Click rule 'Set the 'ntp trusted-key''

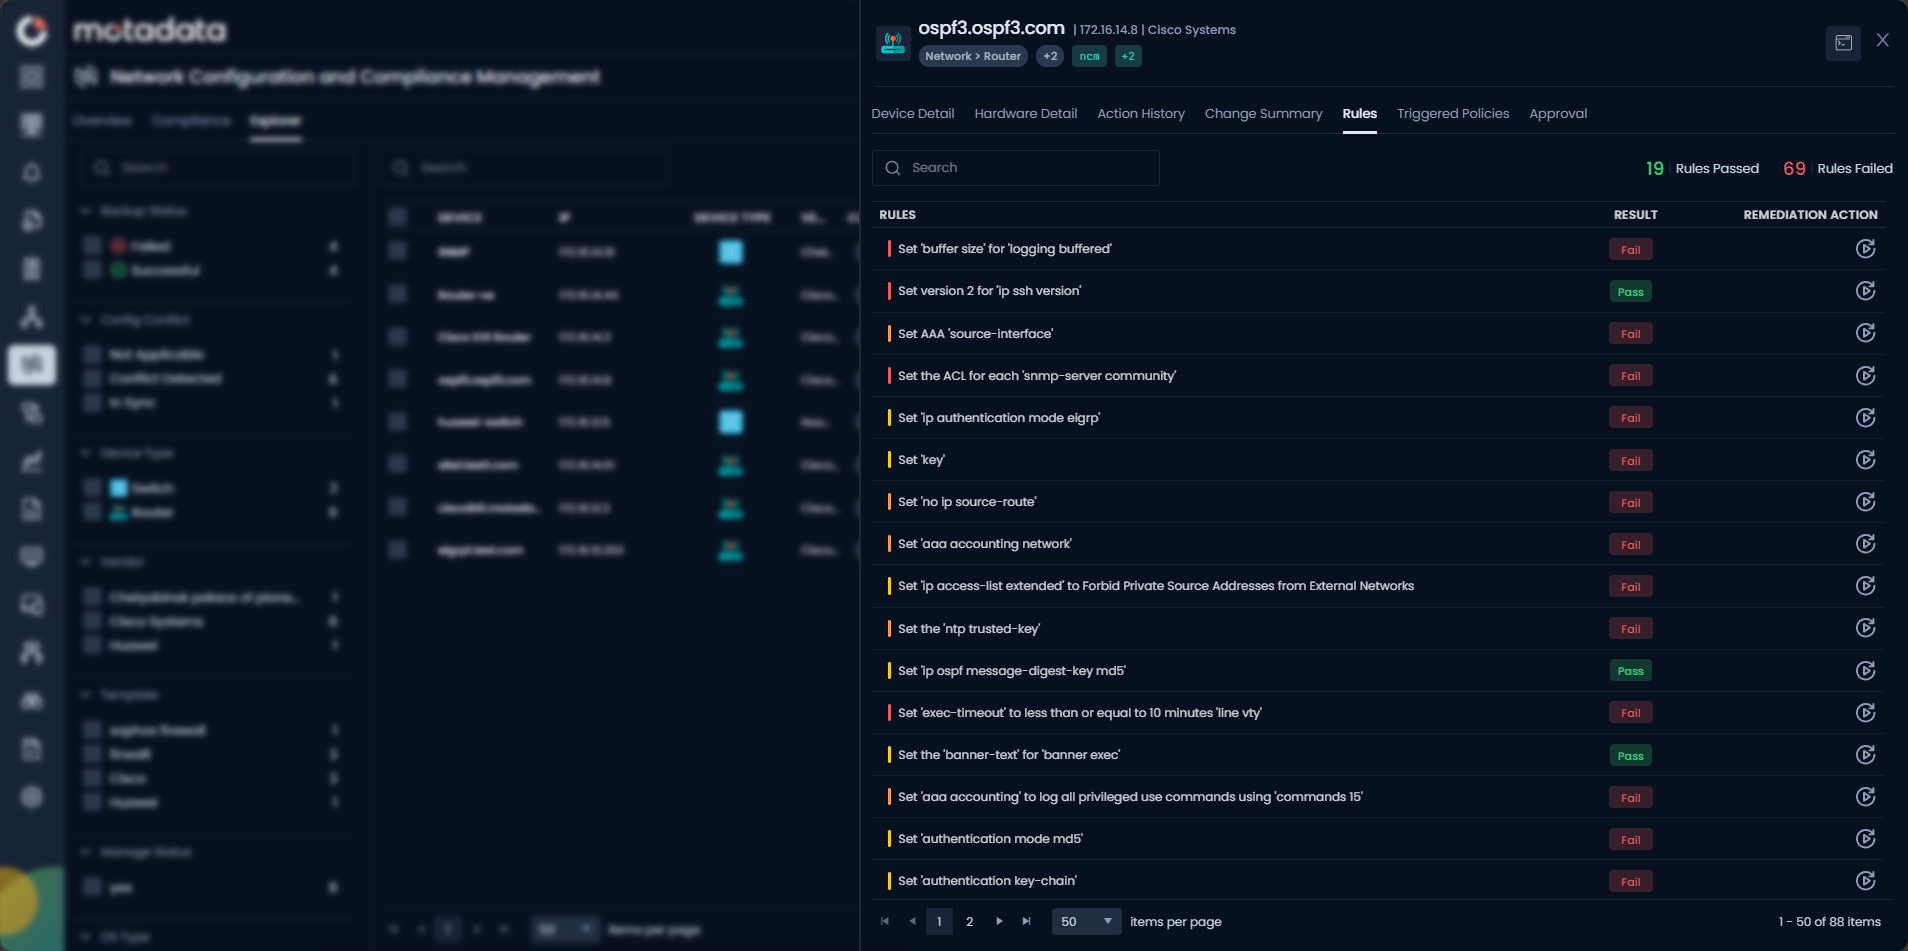pos(969,628)
